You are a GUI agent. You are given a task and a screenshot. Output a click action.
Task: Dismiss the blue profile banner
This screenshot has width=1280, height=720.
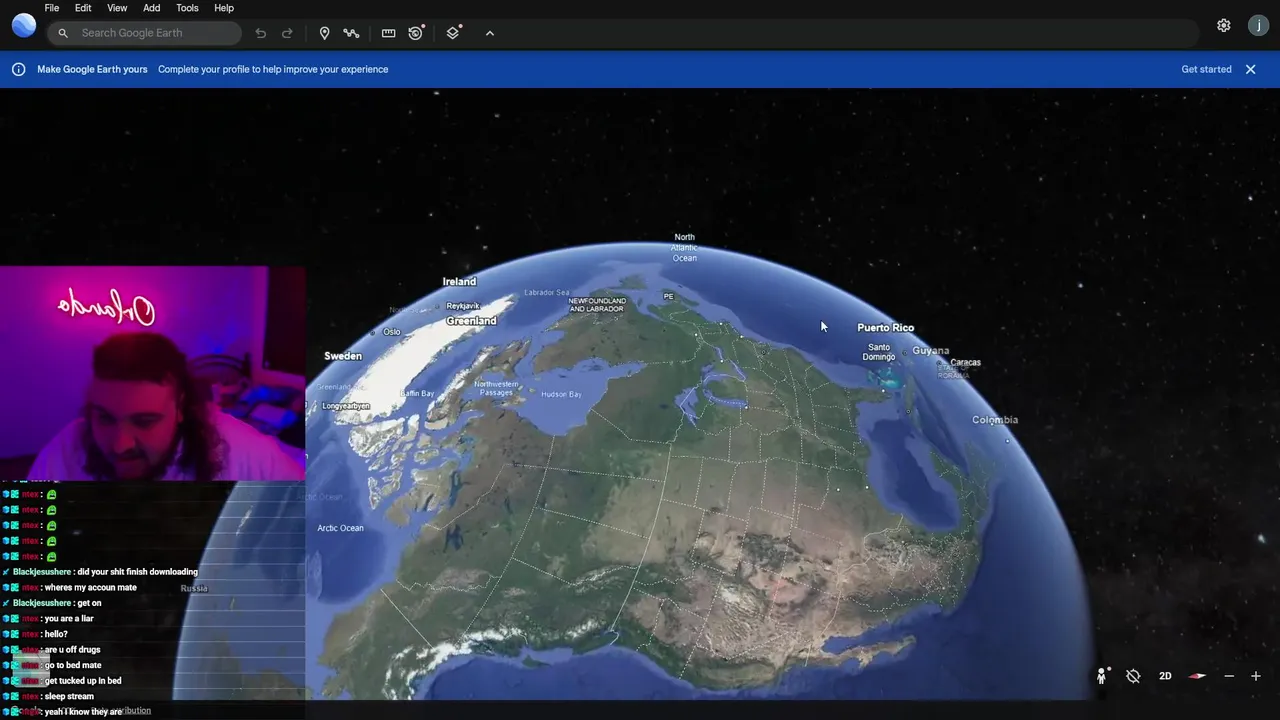(x=1250, y=69)
